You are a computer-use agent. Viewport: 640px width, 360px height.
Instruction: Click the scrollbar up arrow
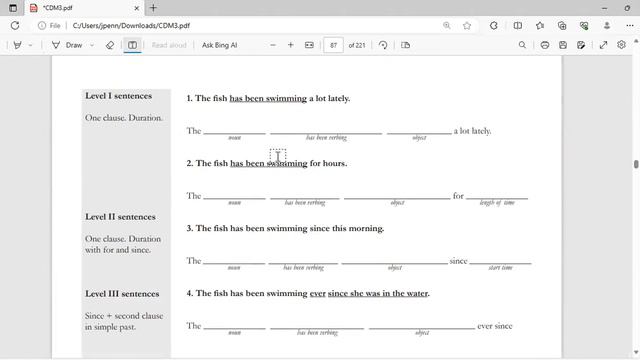click(x=636, y=41)
